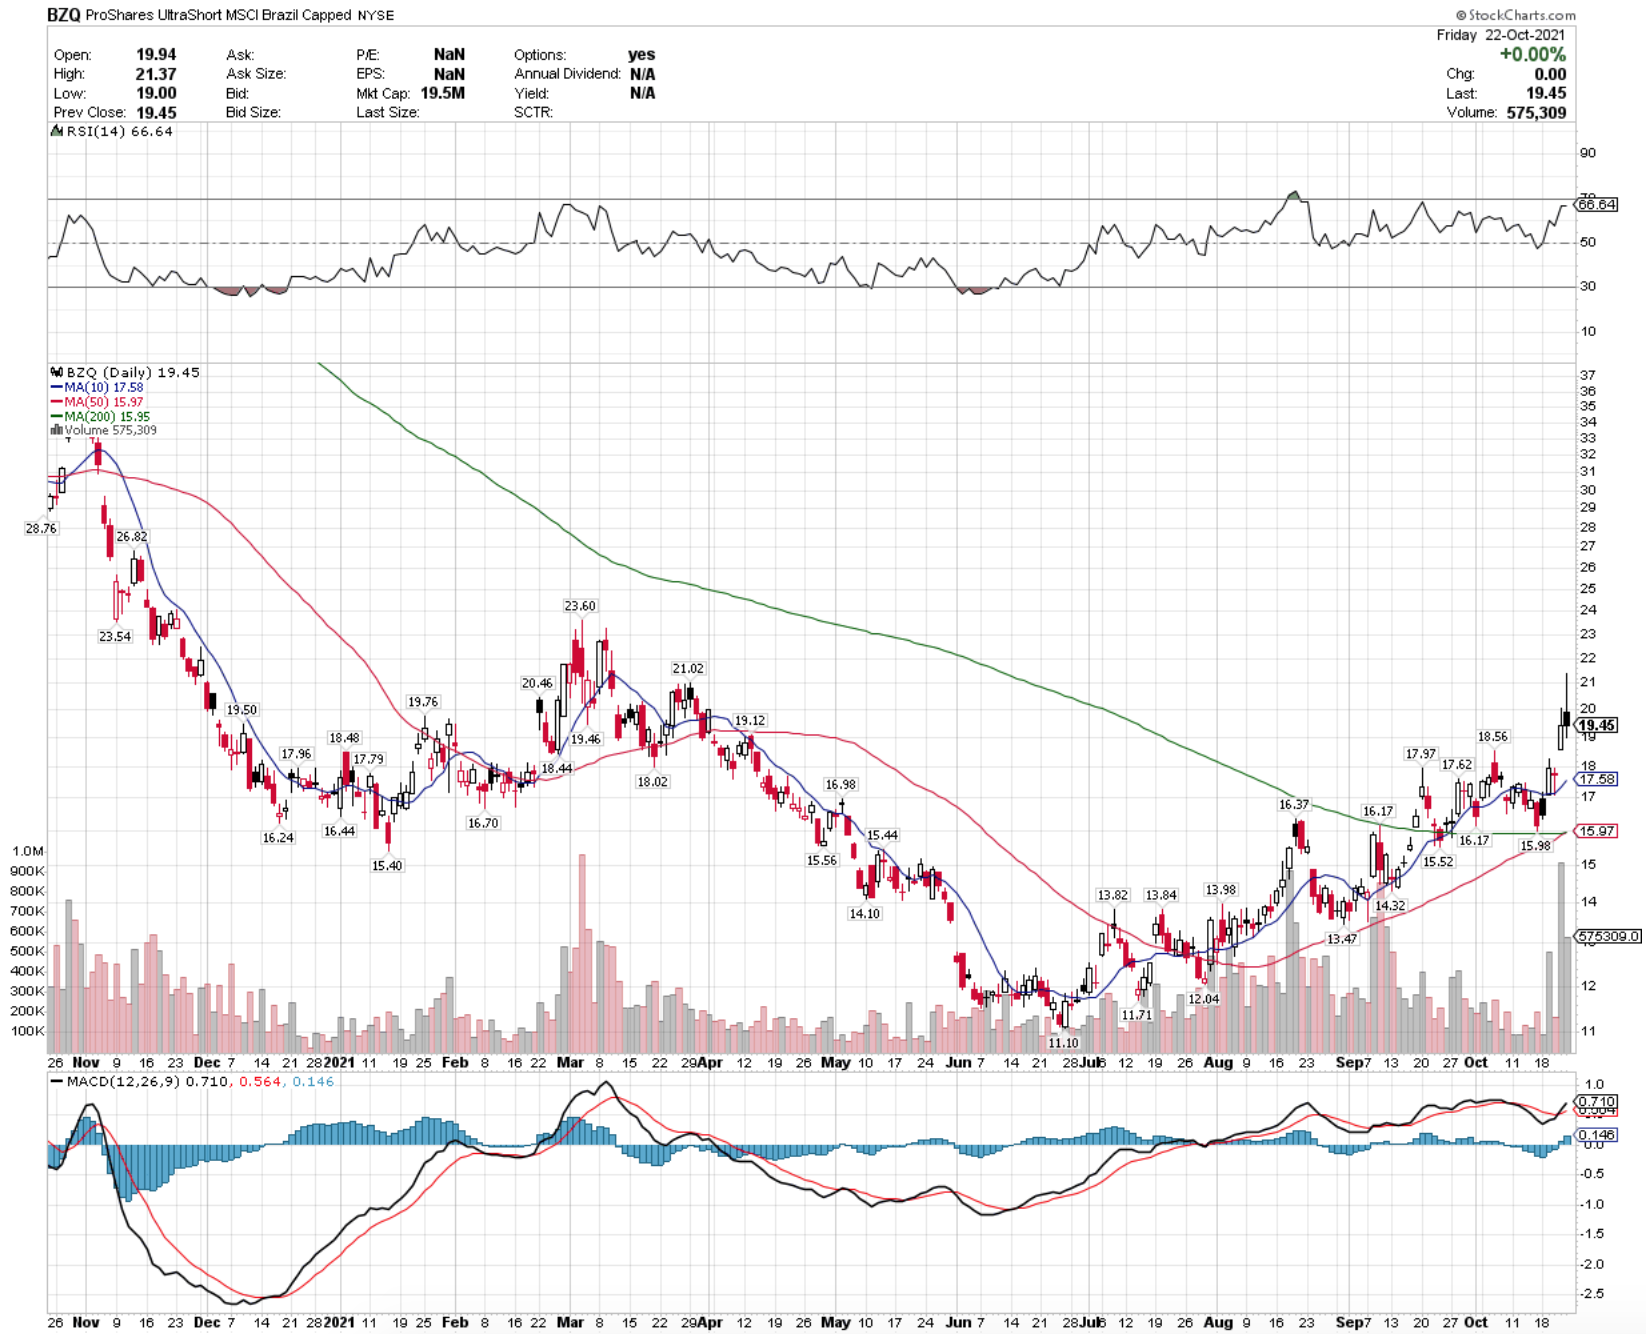Screen dimensions: 1646x1334
Task: Click the 11.10 bottom annotation
Action: coord(1063,1043)
